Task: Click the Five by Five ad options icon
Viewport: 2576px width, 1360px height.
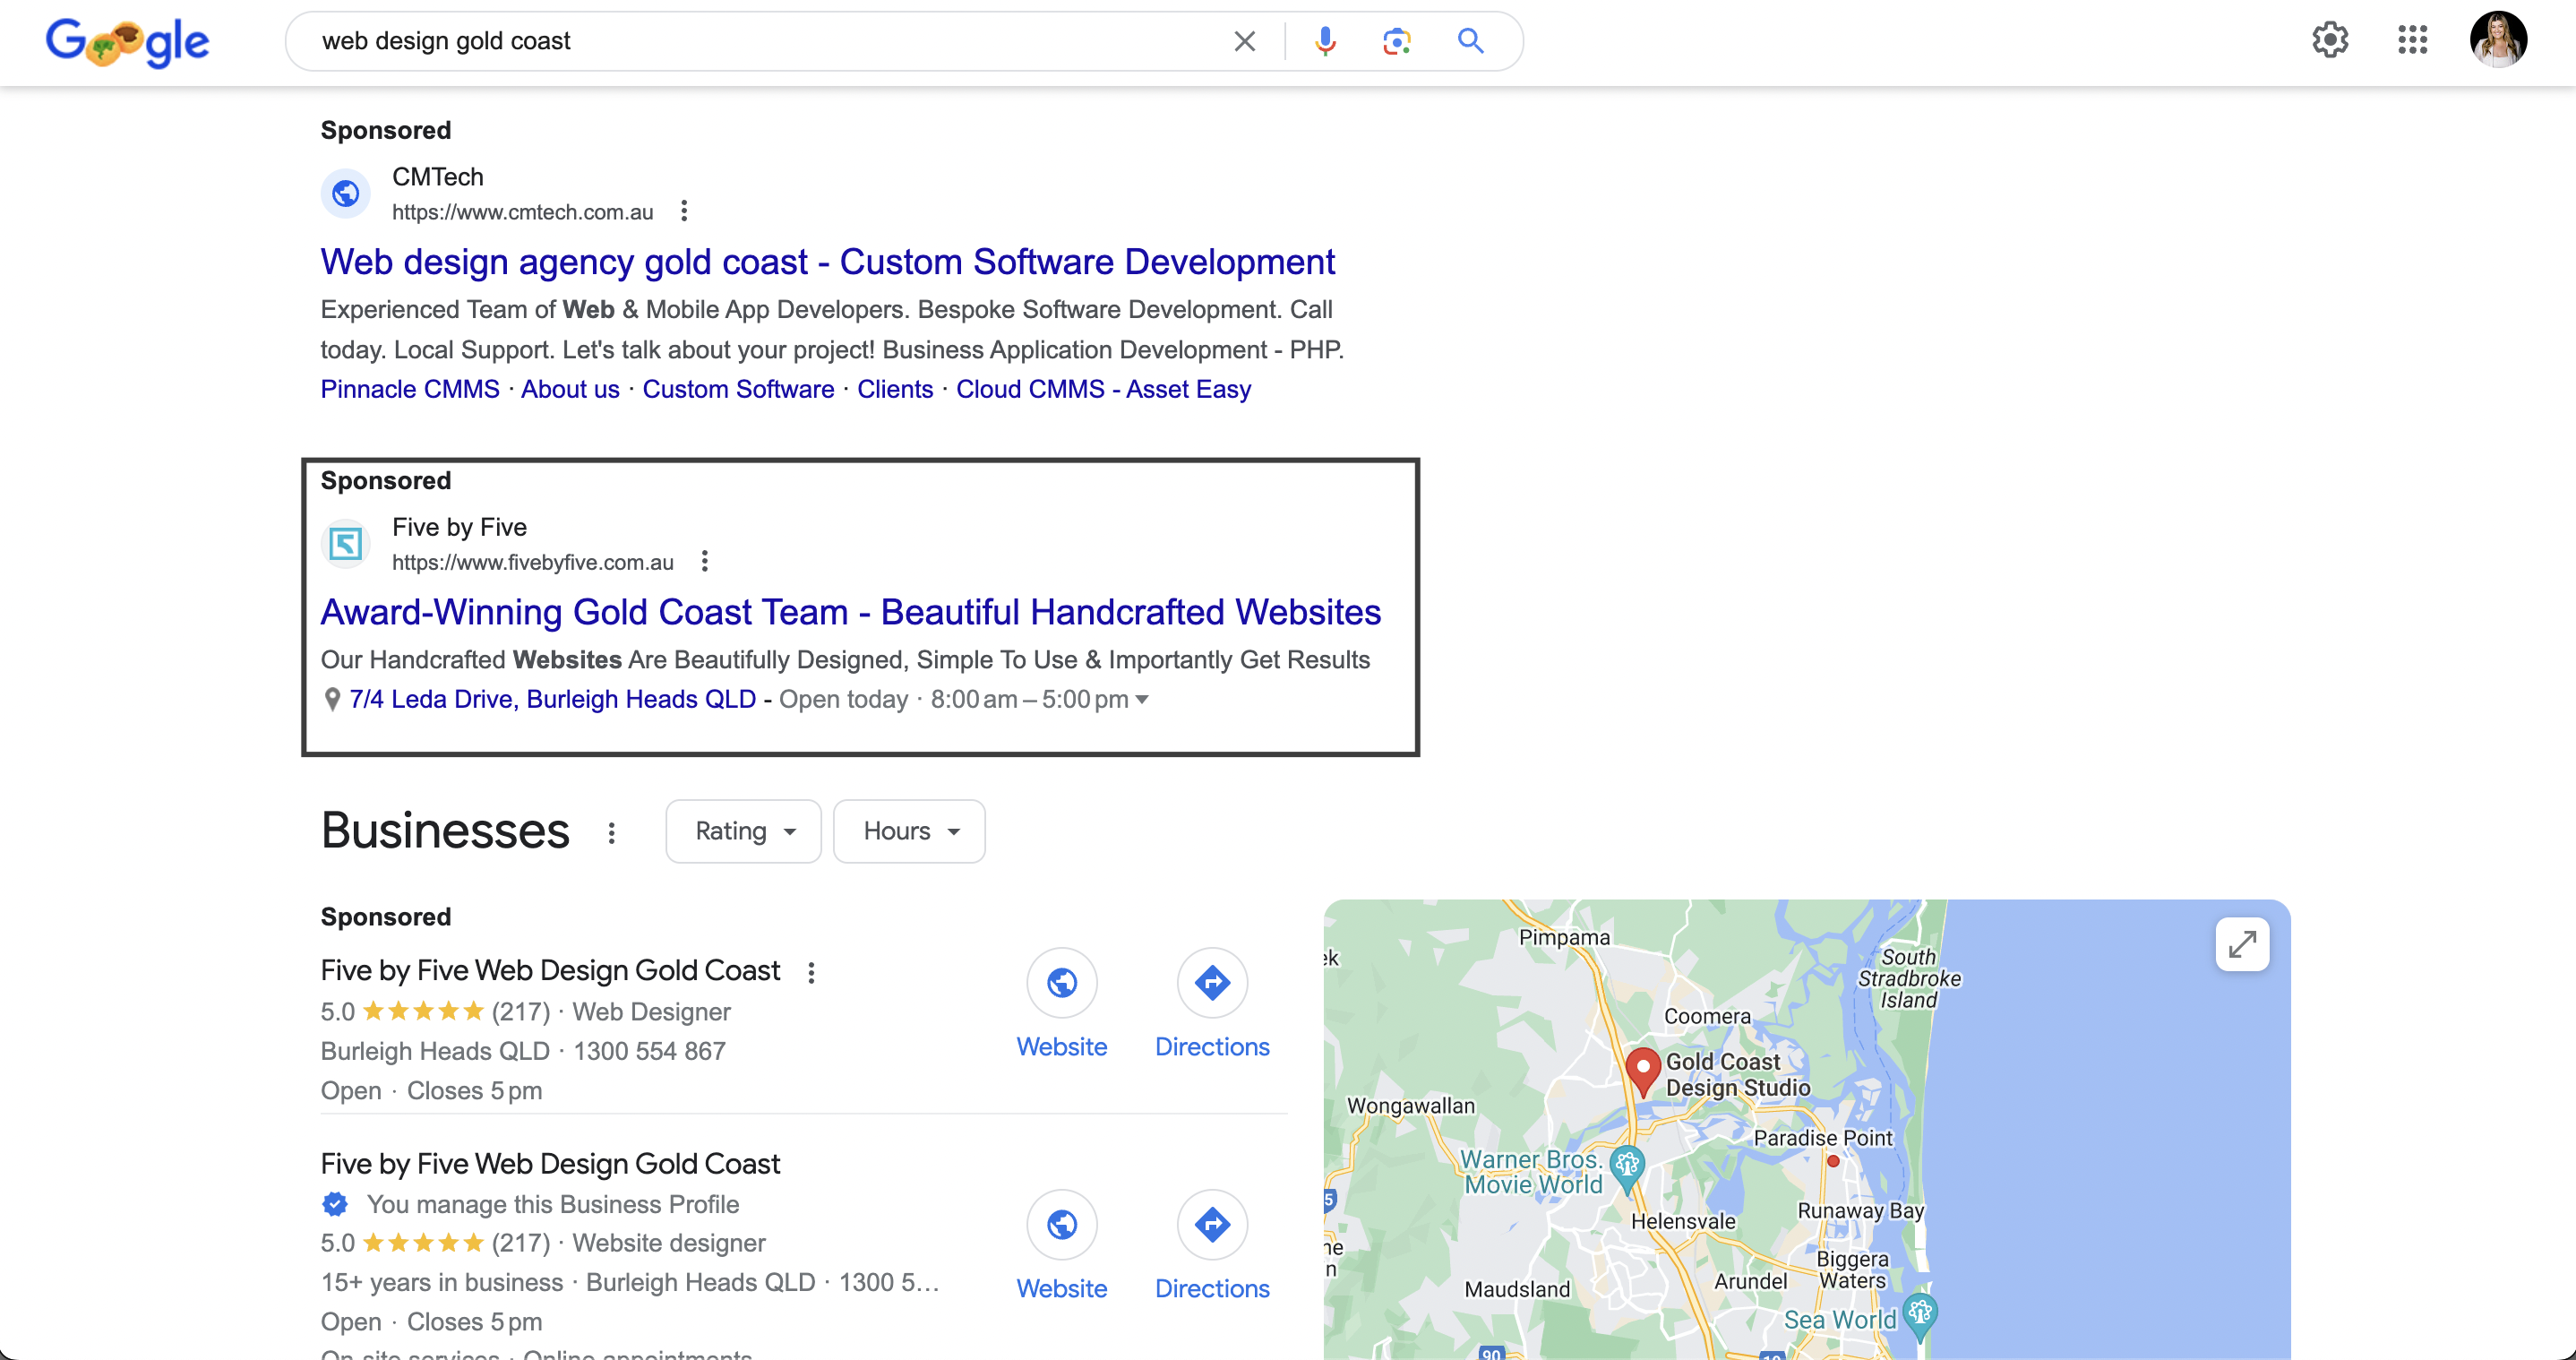Action: click(x=704, y=561)
